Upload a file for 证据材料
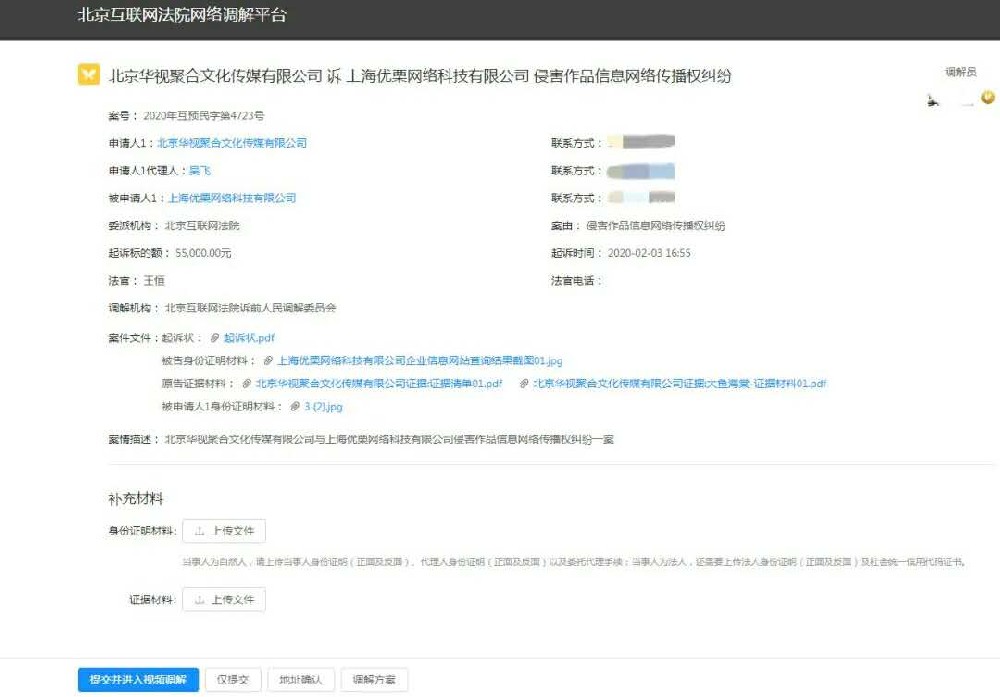Viewport: 1000px width, 697px height. tap(224, 600)
